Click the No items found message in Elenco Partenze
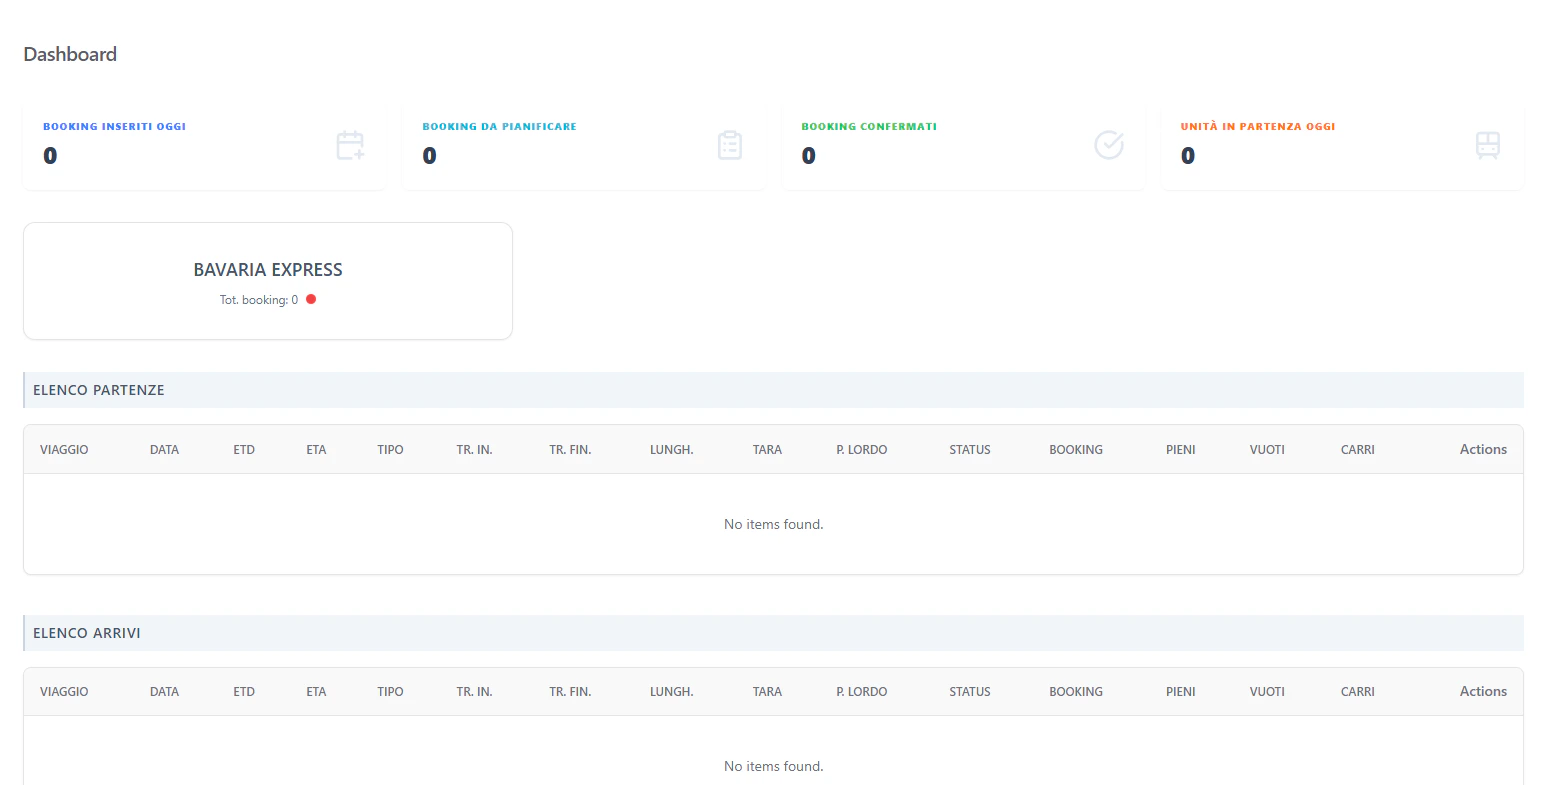Viewport: 1553px width, 785px height. pos(773,523)
